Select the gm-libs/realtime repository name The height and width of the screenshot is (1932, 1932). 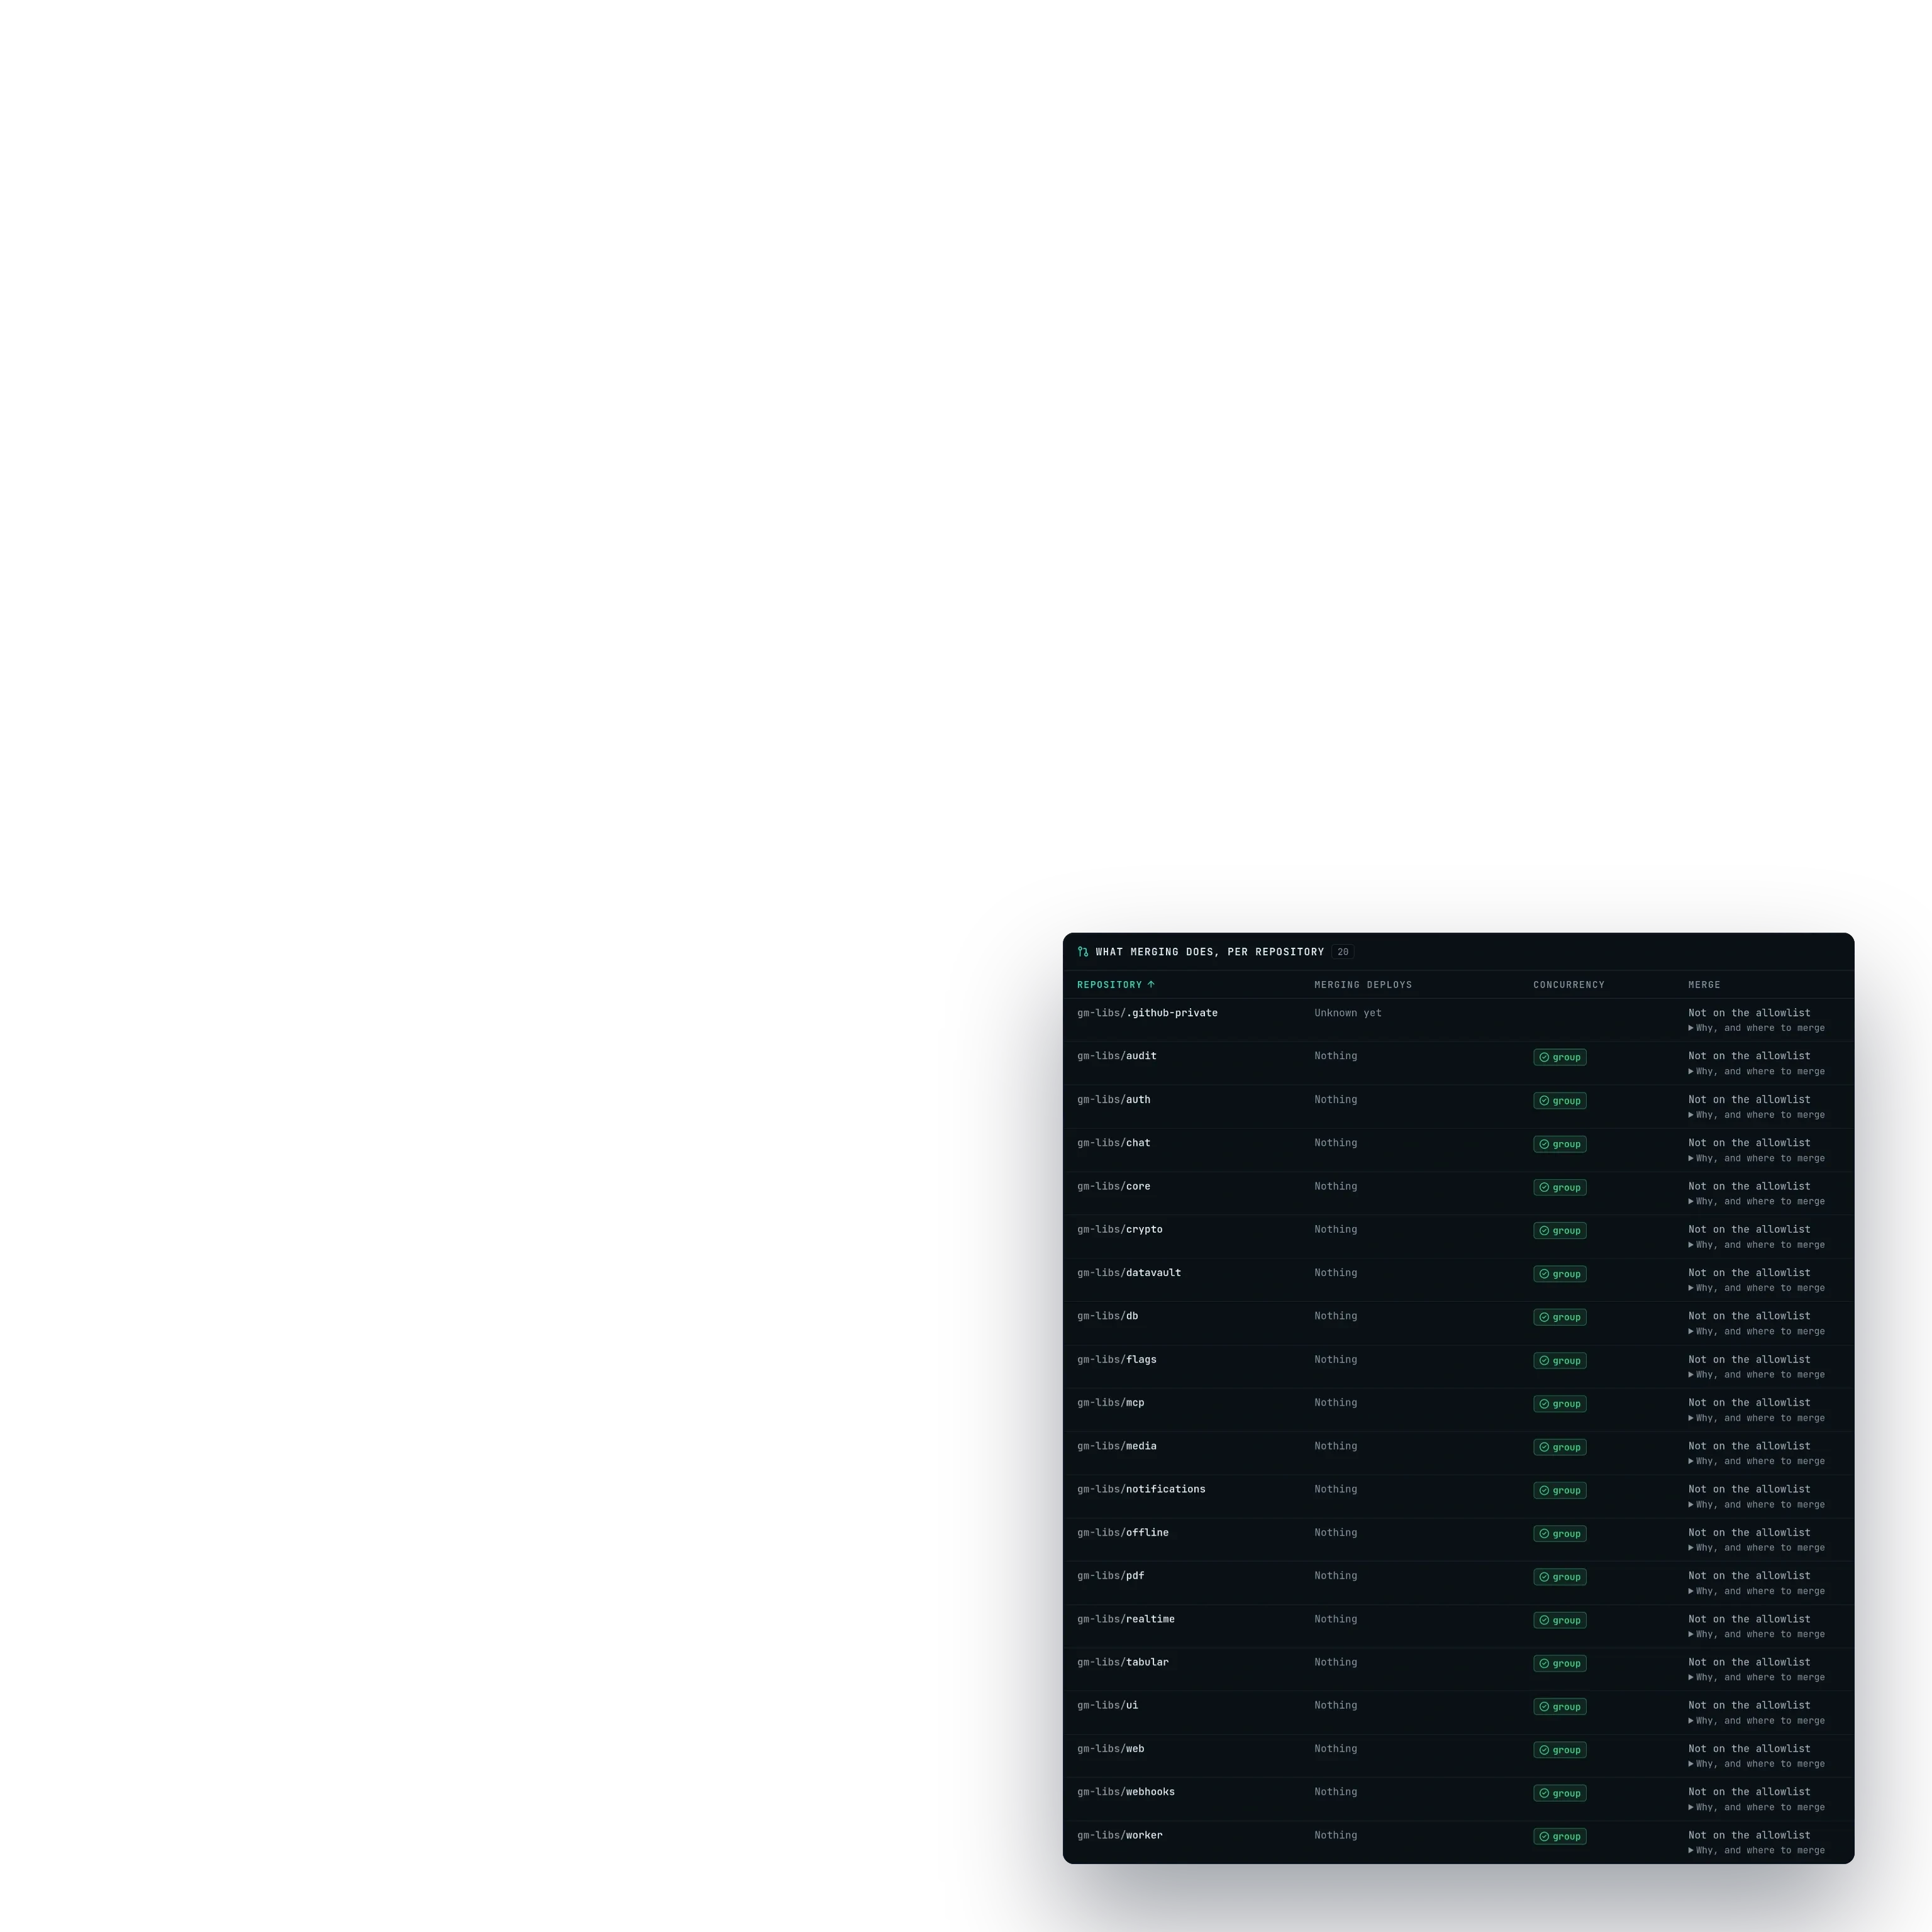(x=1126, y=1619)
